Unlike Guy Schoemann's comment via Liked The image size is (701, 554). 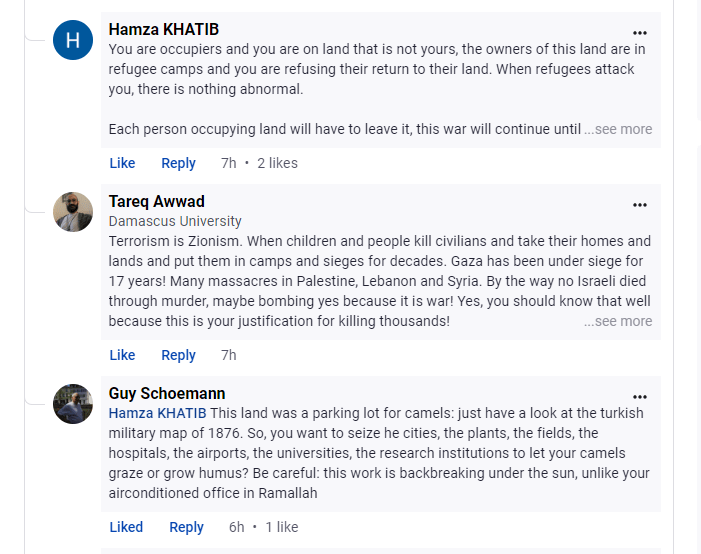(x=126, y=527)
